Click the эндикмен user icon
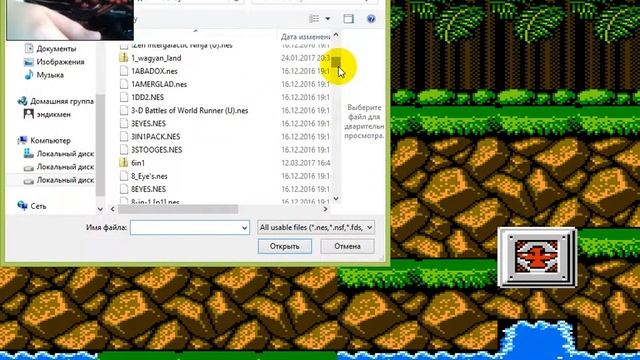The image size is (640, 360). pyautogui.click(x=29, y=114)
